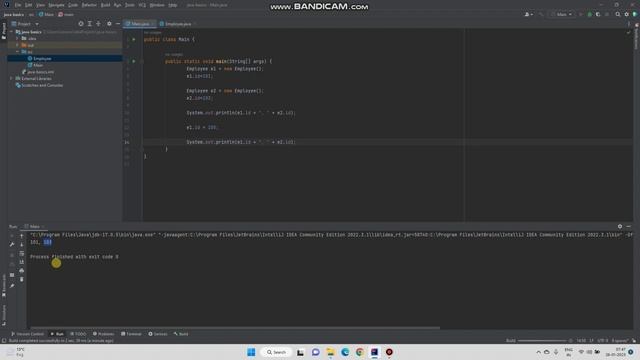
Task: Open the user account dropdown icon
Action: point(529,14)
